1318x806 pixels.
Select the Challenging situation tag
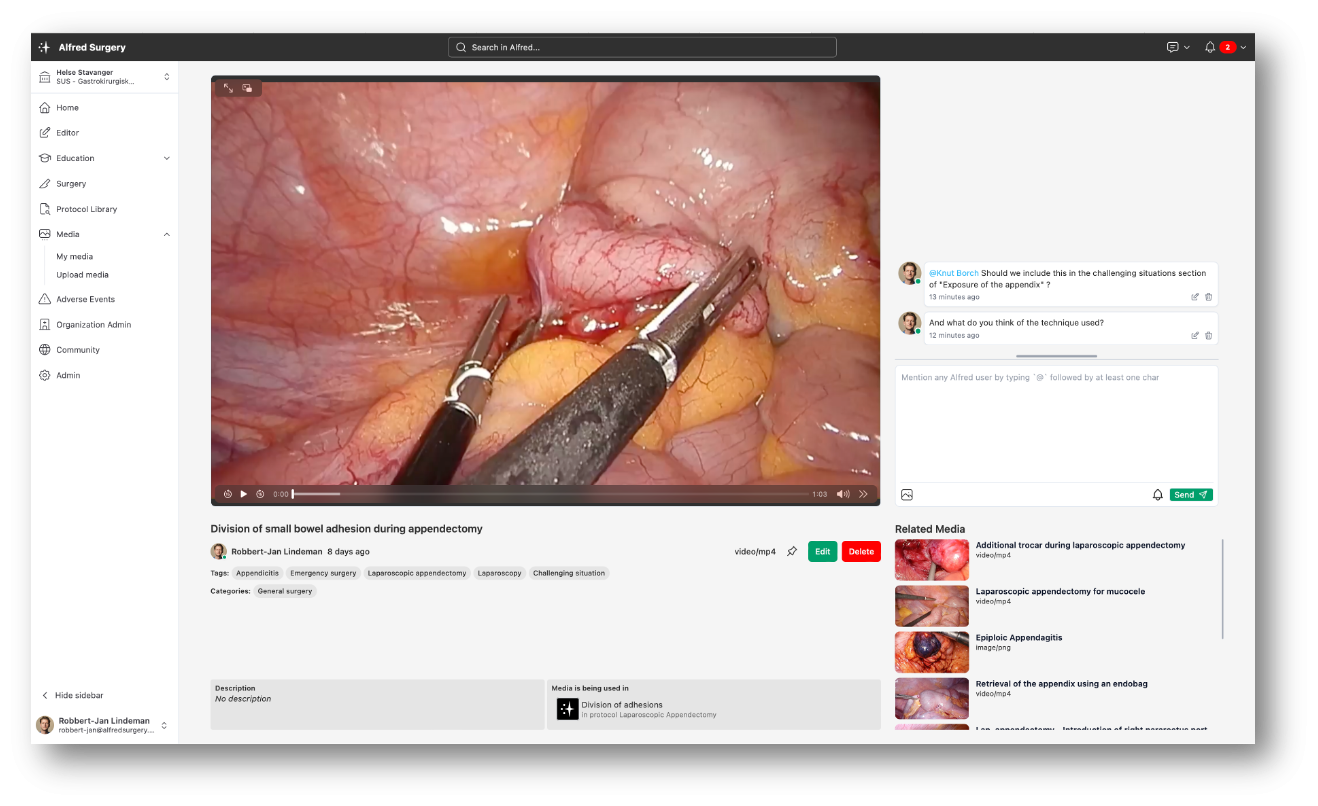(569, 573)
